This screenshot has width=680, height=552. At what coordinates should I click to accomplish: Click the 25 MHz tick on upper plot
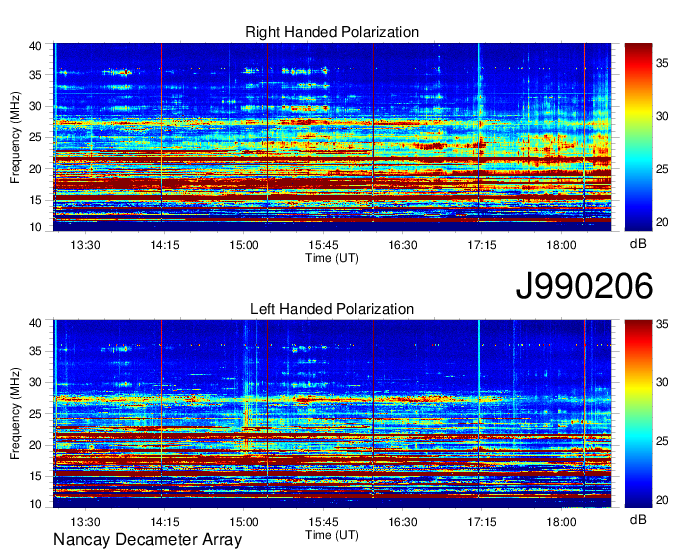[35, 137]
